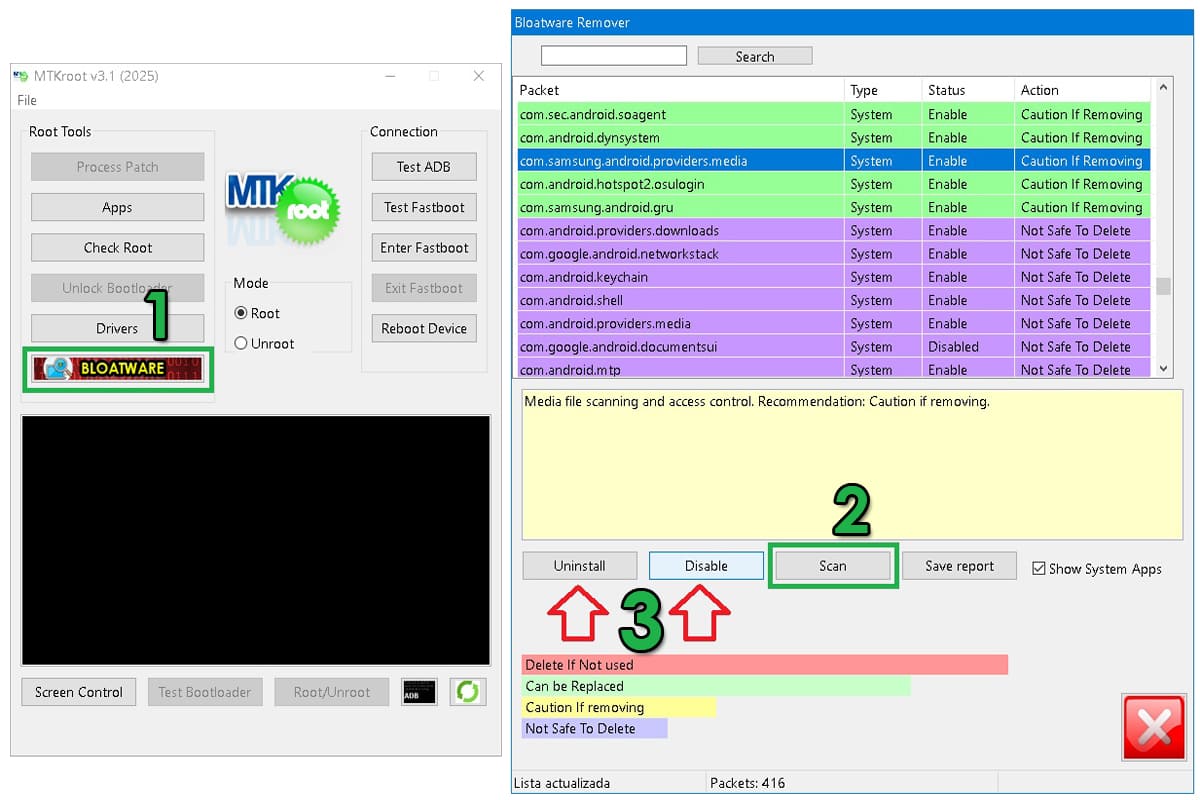Select the com.google.android.documentsui row
The image size is (1200, 800).
click(x=833, y=347)
